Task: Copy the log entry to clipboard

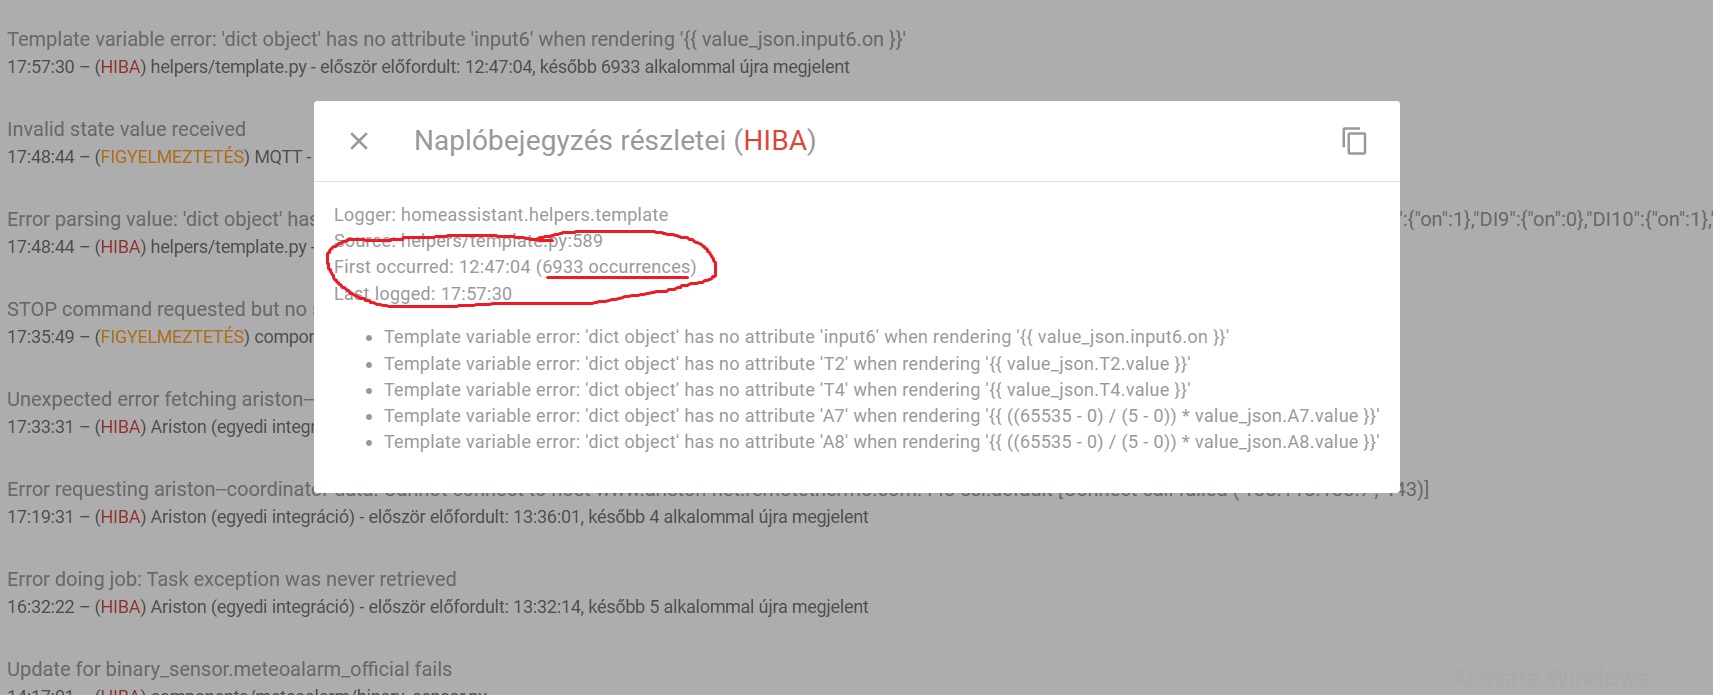Action: (1354, 141)
